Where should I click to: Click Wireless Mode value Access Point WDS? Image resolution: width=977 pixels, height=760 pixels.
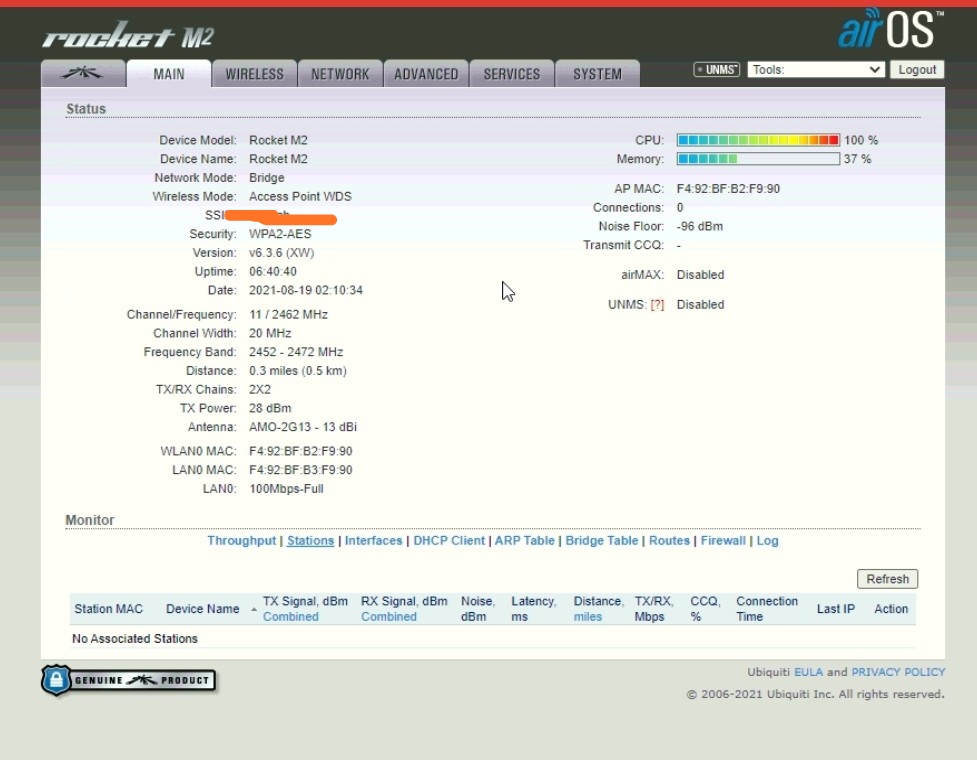(x=300, y=196)
